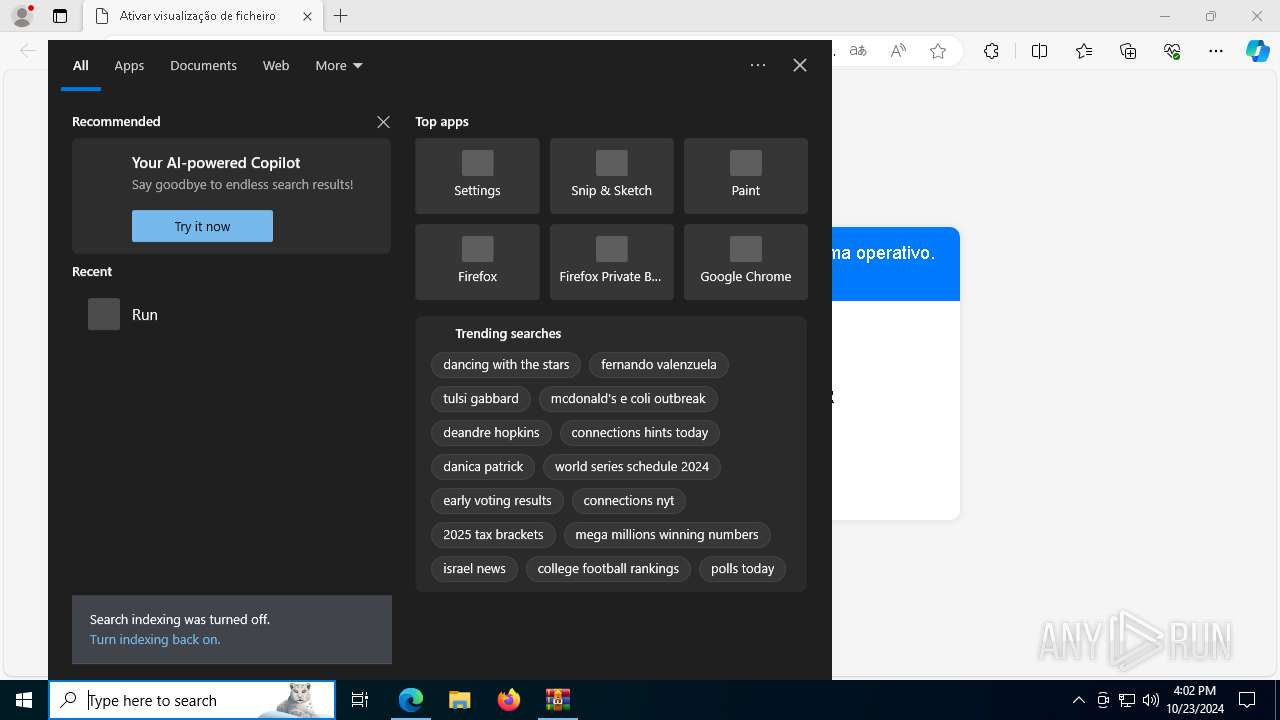
Task: Search trending dancing with the stars
Action: pos(506,365)
